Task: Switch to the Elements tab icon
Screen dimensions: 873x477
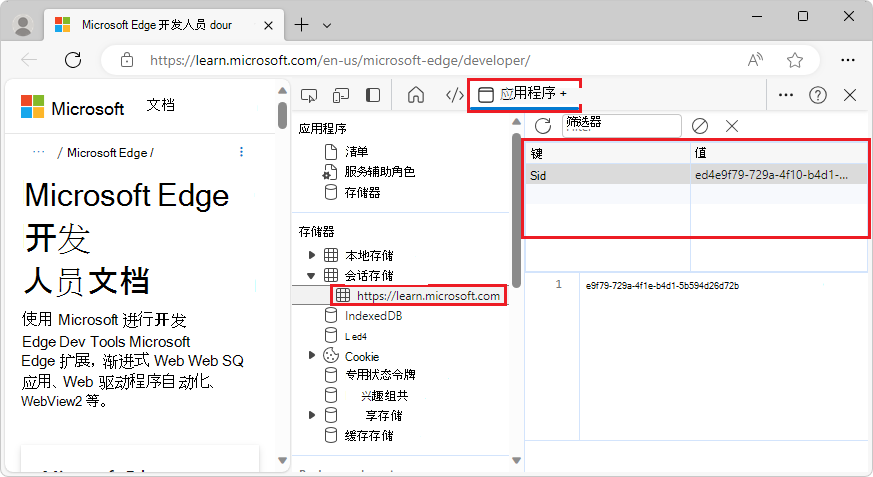Action: pos(454,95)
